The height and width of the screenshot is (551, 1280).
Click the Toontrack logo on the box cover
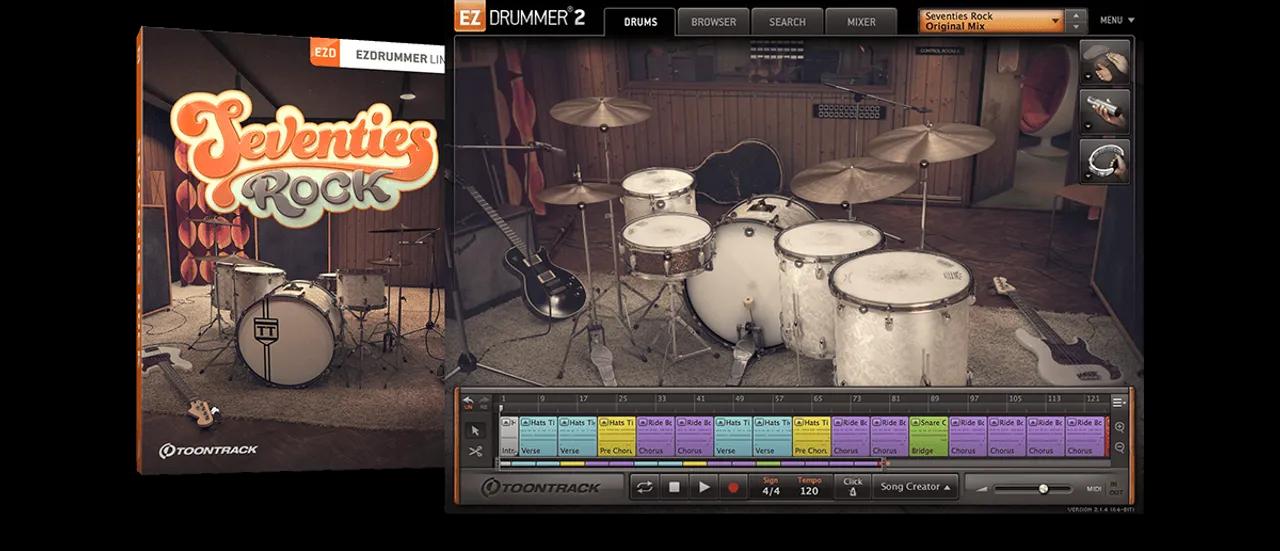point(209,450)
